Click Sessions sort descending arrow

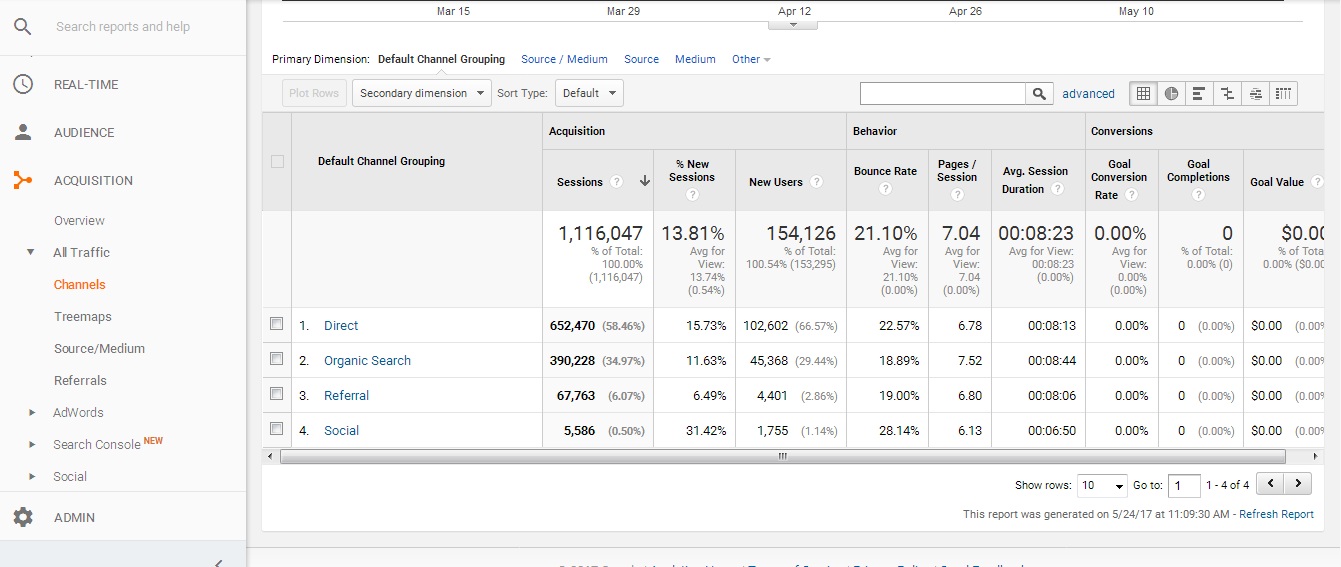pos(645,182)
